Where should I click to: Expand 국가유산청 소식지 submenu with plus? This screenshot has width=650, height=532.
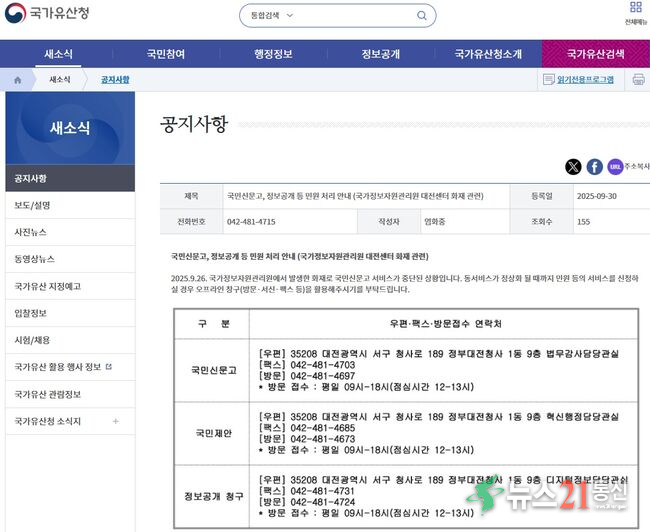pos(115,421)
